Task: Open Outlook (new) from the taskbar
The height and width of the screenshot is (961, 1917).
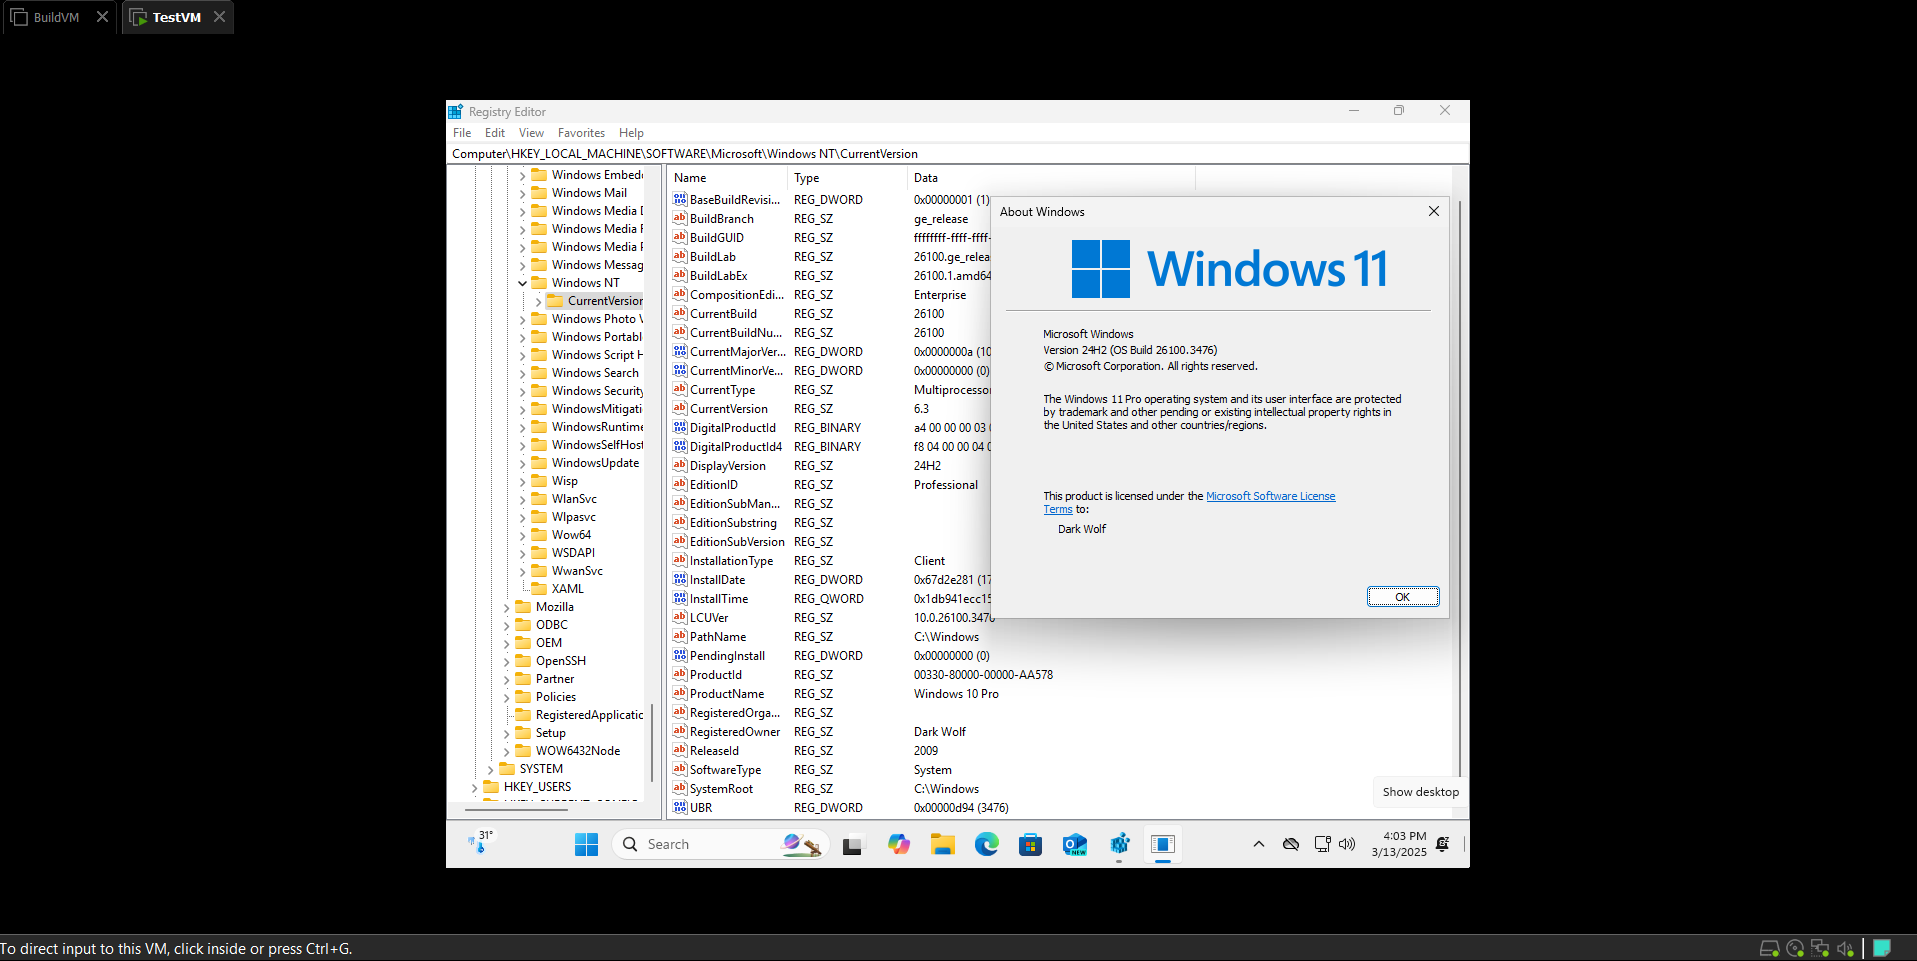Action: point(1075,845)
